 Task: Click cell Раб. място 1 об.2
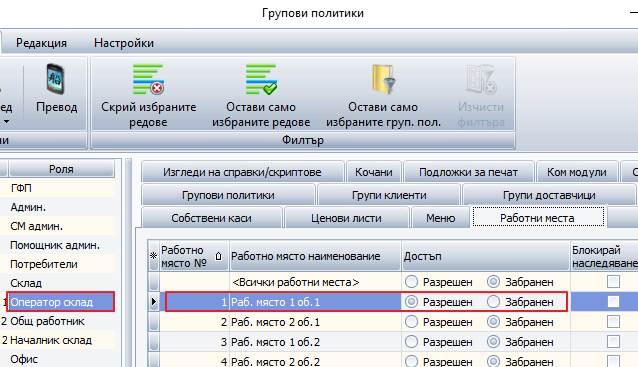[x=315, y=342]
